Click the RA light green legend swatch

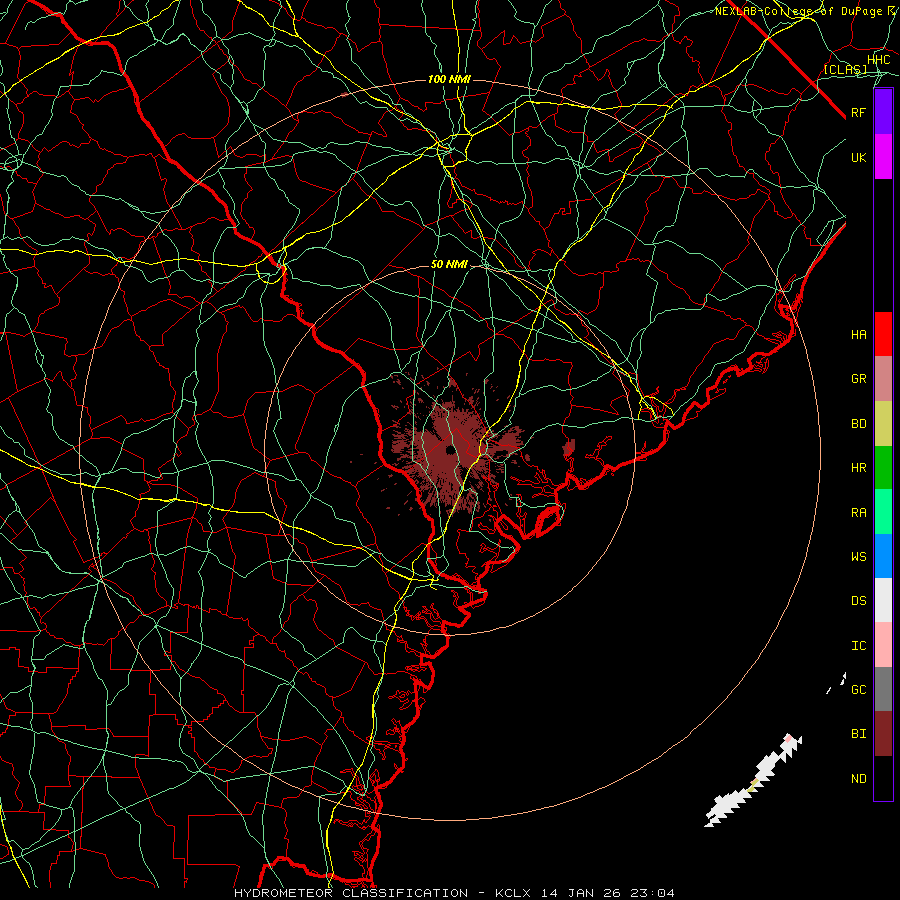883,512
